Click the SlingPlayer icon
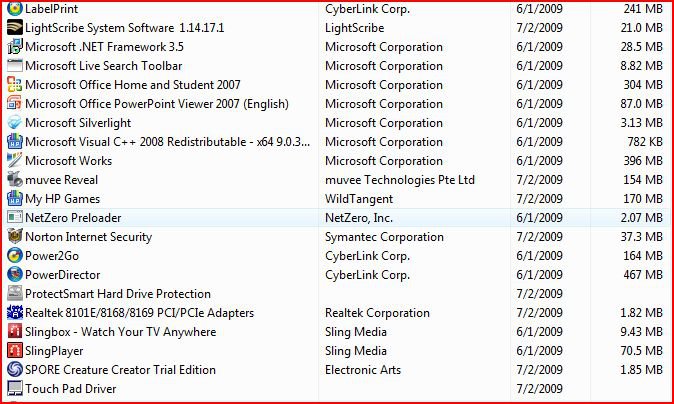The image size is (674, 404). pos(15,351)
